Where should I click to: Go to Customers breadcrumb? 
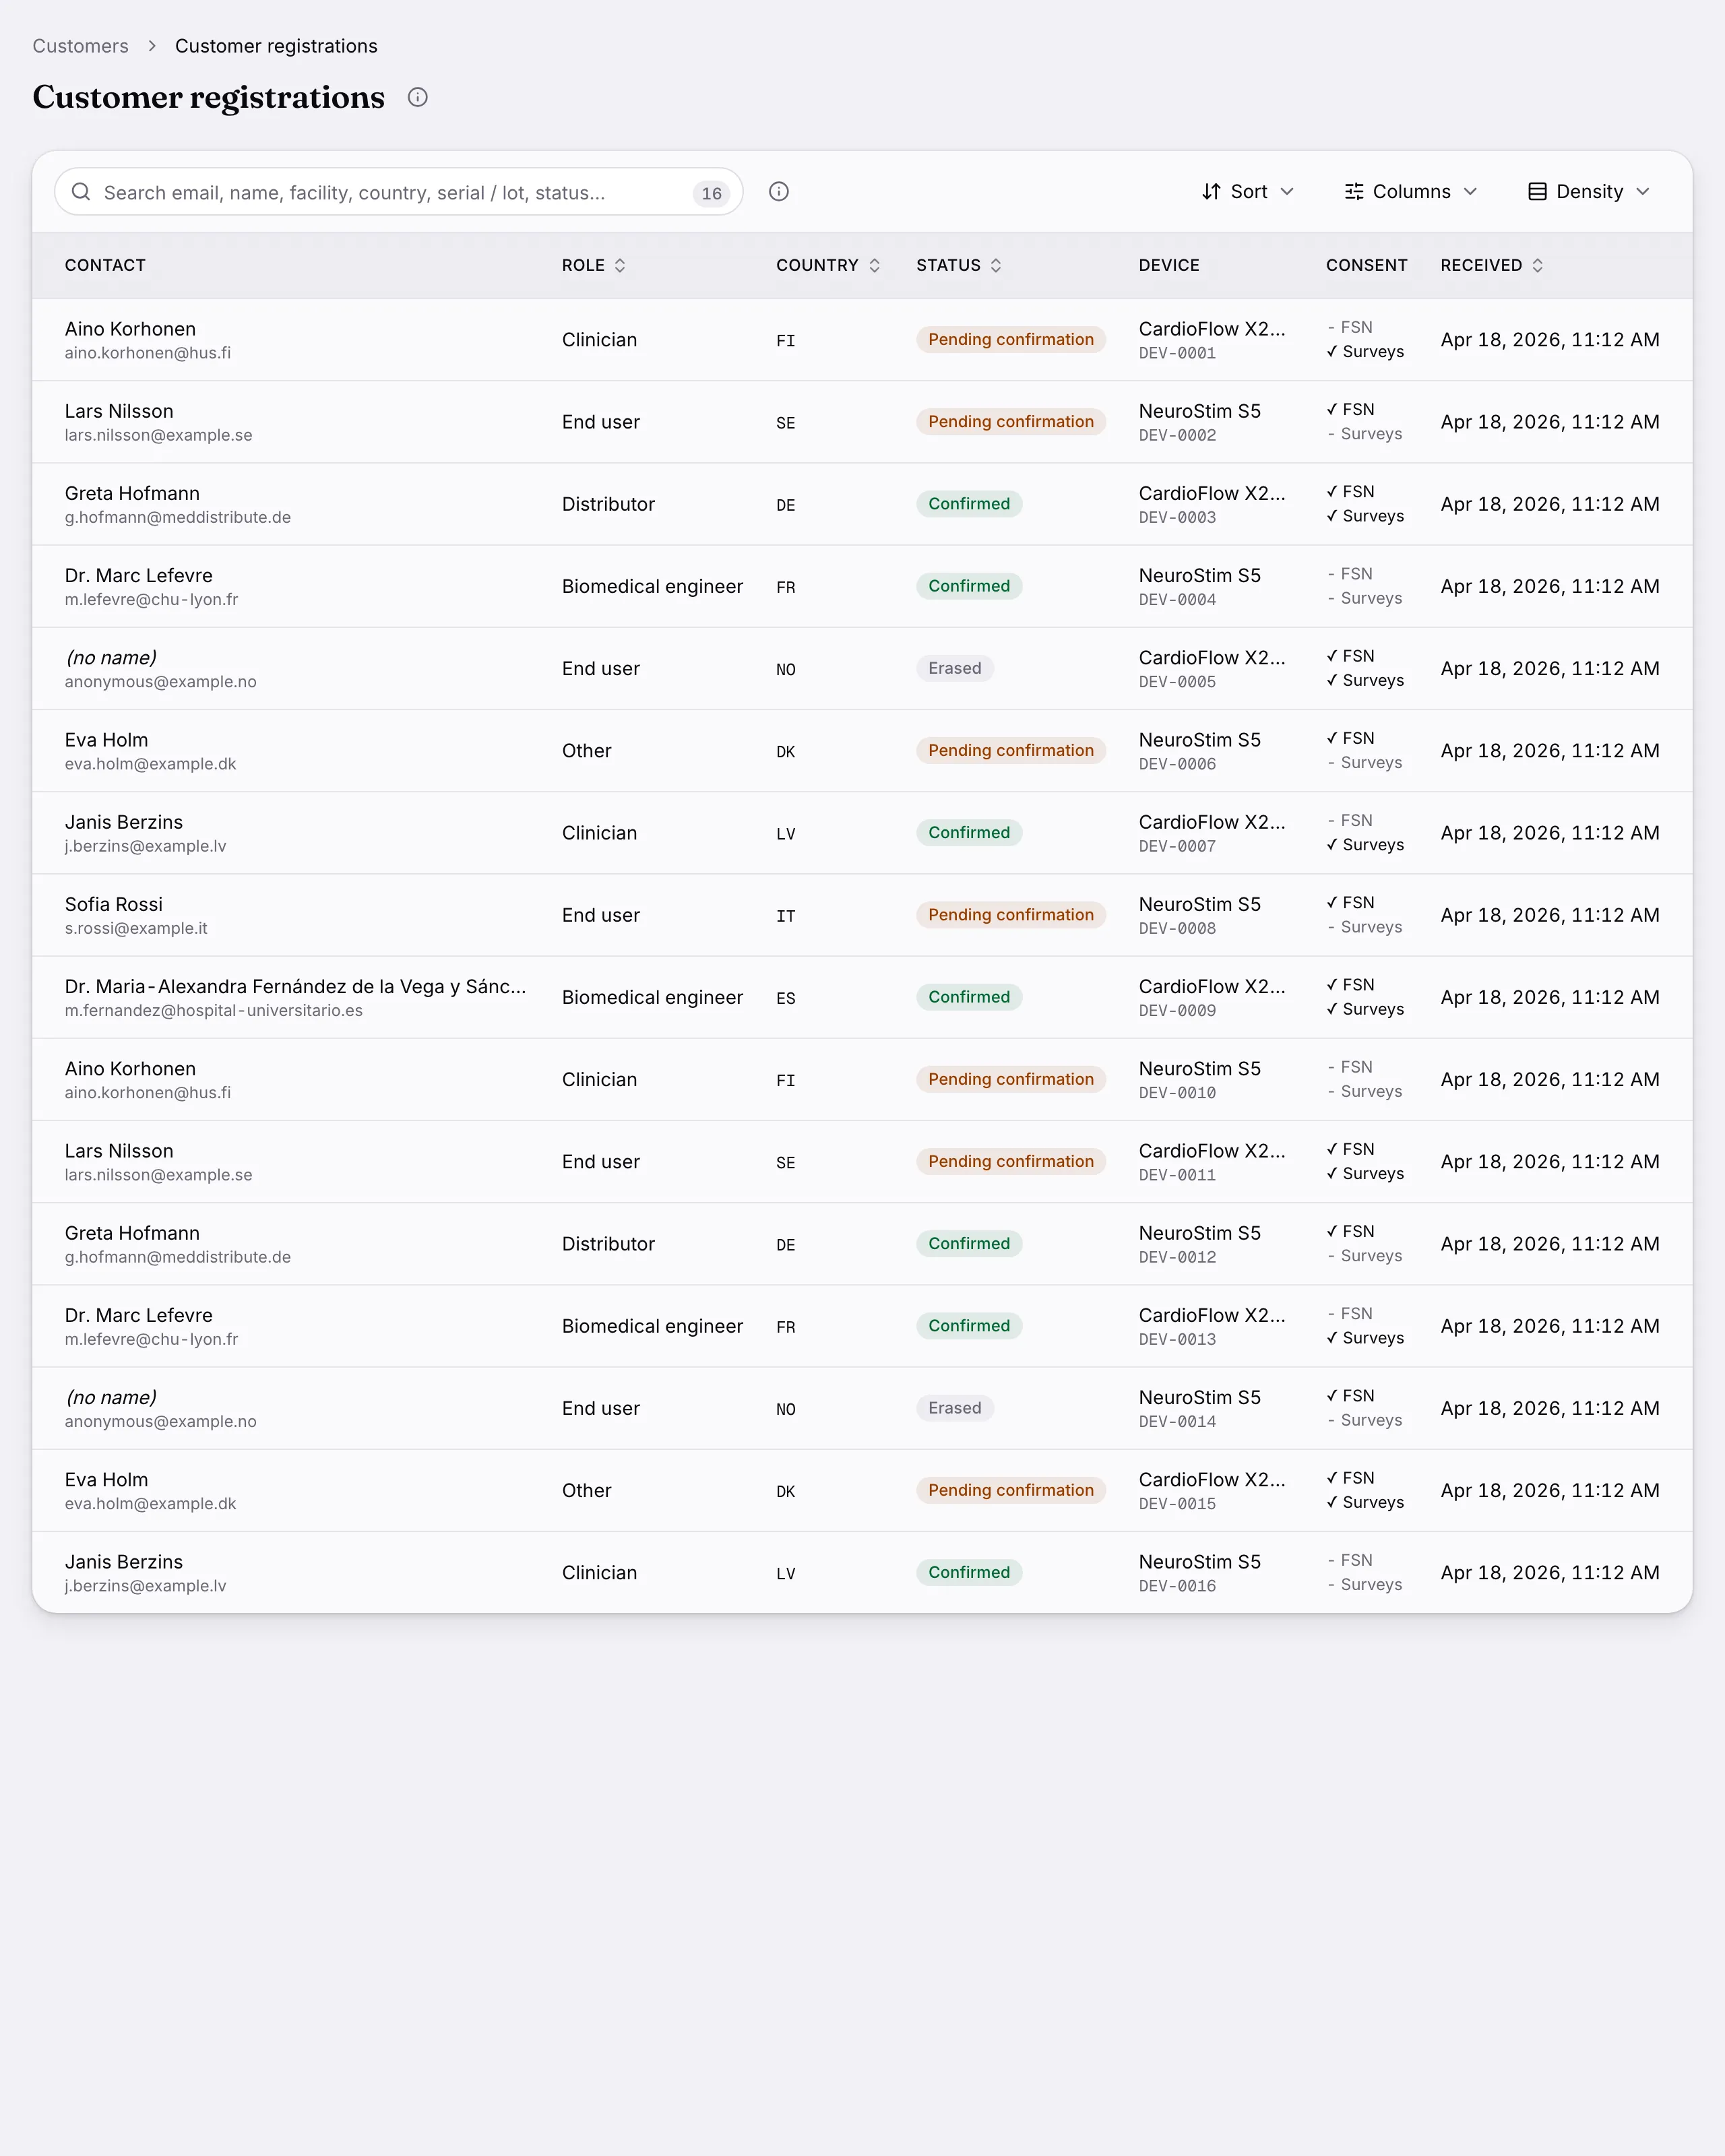80,46
